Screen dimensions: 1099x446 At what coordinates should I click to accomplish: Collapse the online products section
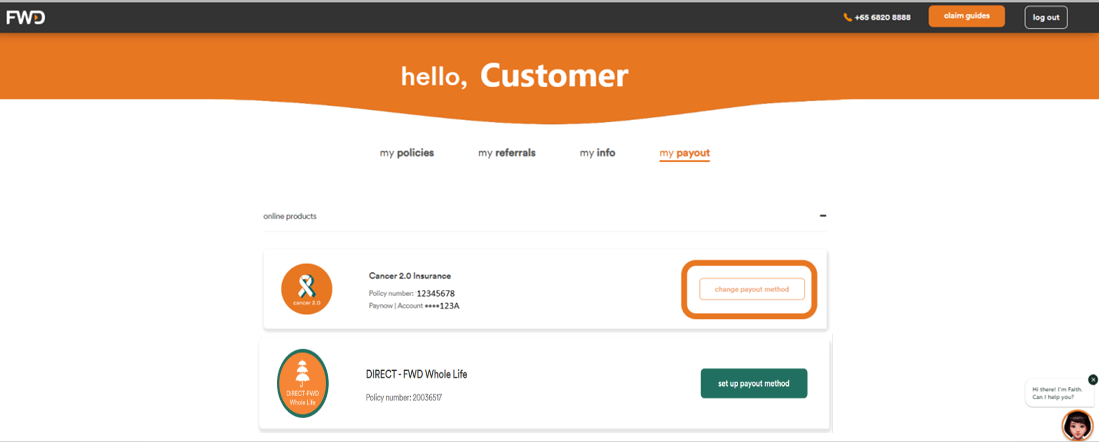click(x=823, y=216)
